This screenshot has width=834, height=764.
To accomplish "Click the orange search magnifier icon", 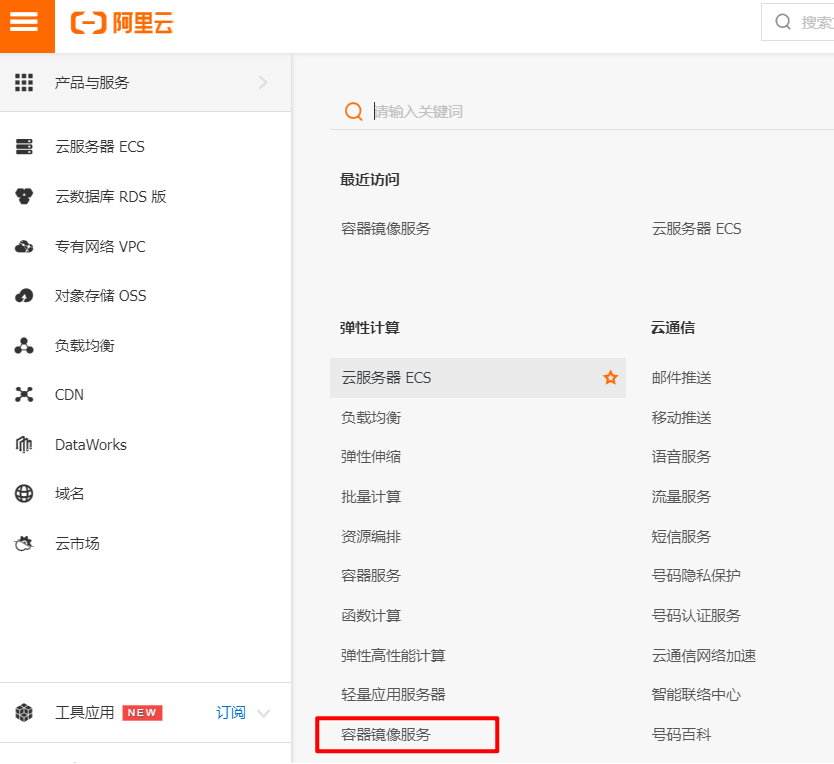I will [354, 111].
